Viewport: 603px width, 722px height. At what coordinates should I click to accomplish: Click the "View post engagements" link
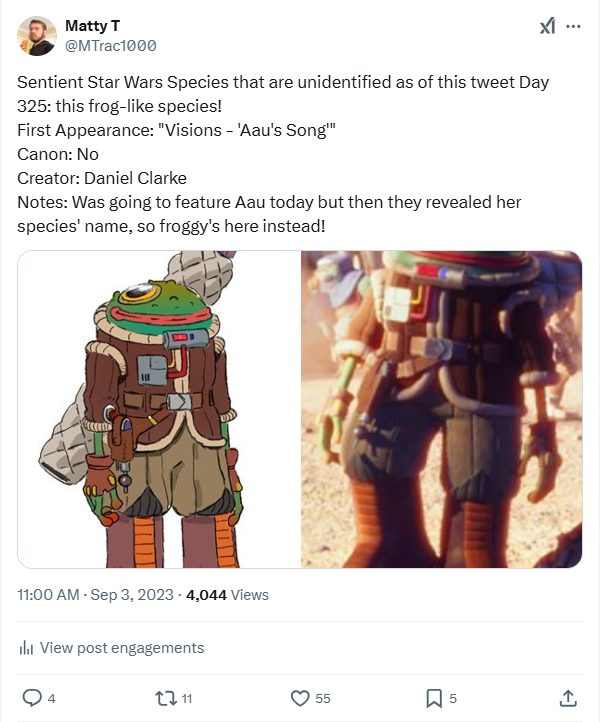point(121,648)
